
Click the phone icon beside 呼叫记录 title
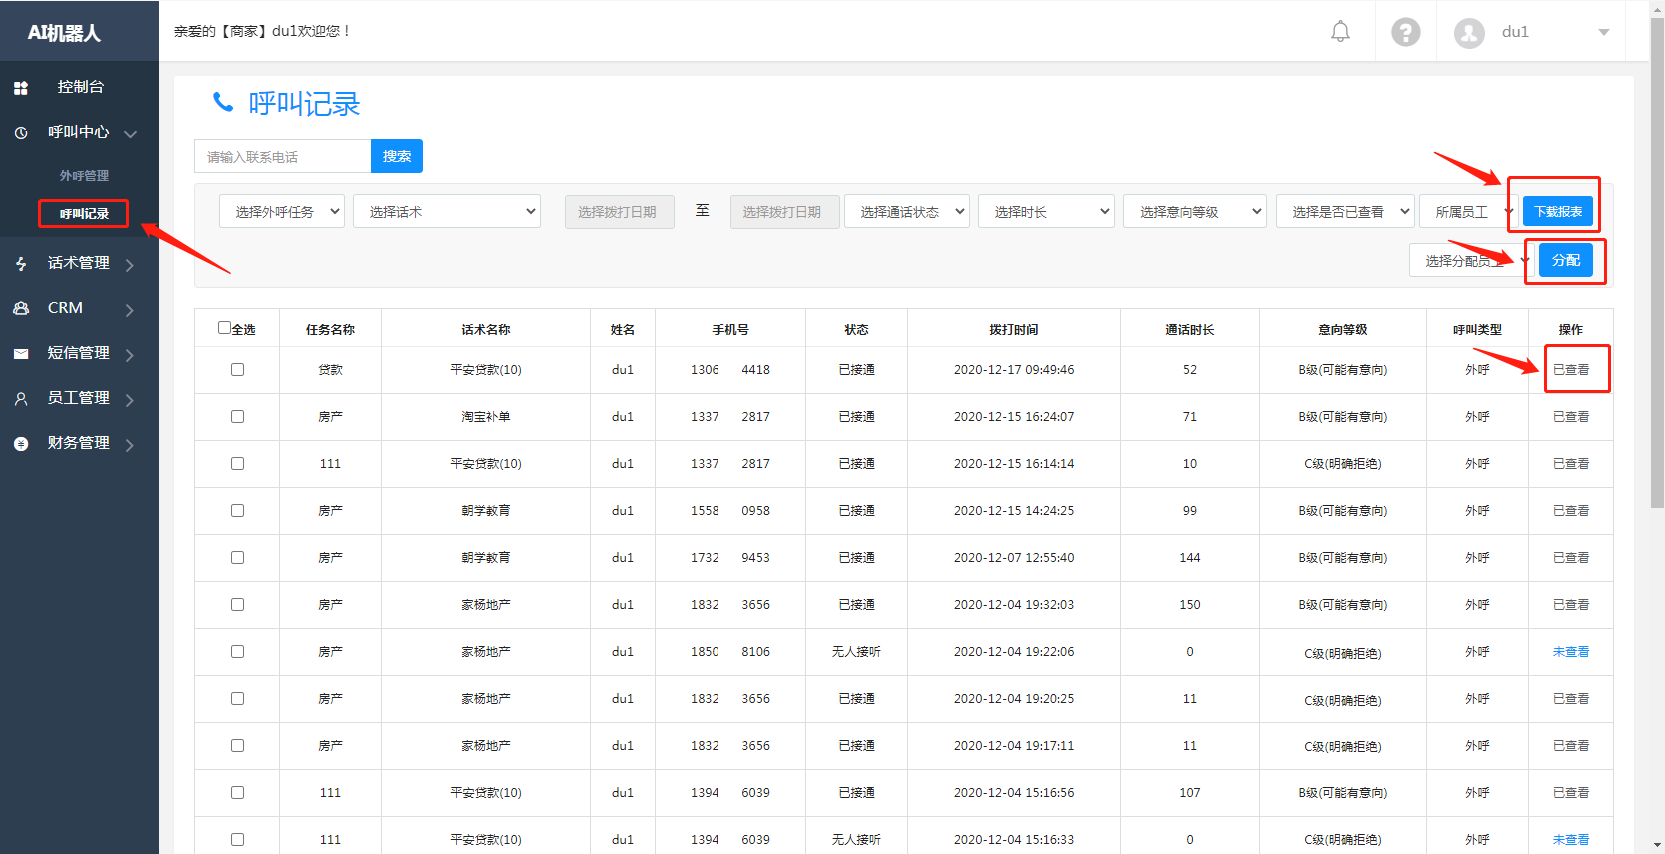223,102
